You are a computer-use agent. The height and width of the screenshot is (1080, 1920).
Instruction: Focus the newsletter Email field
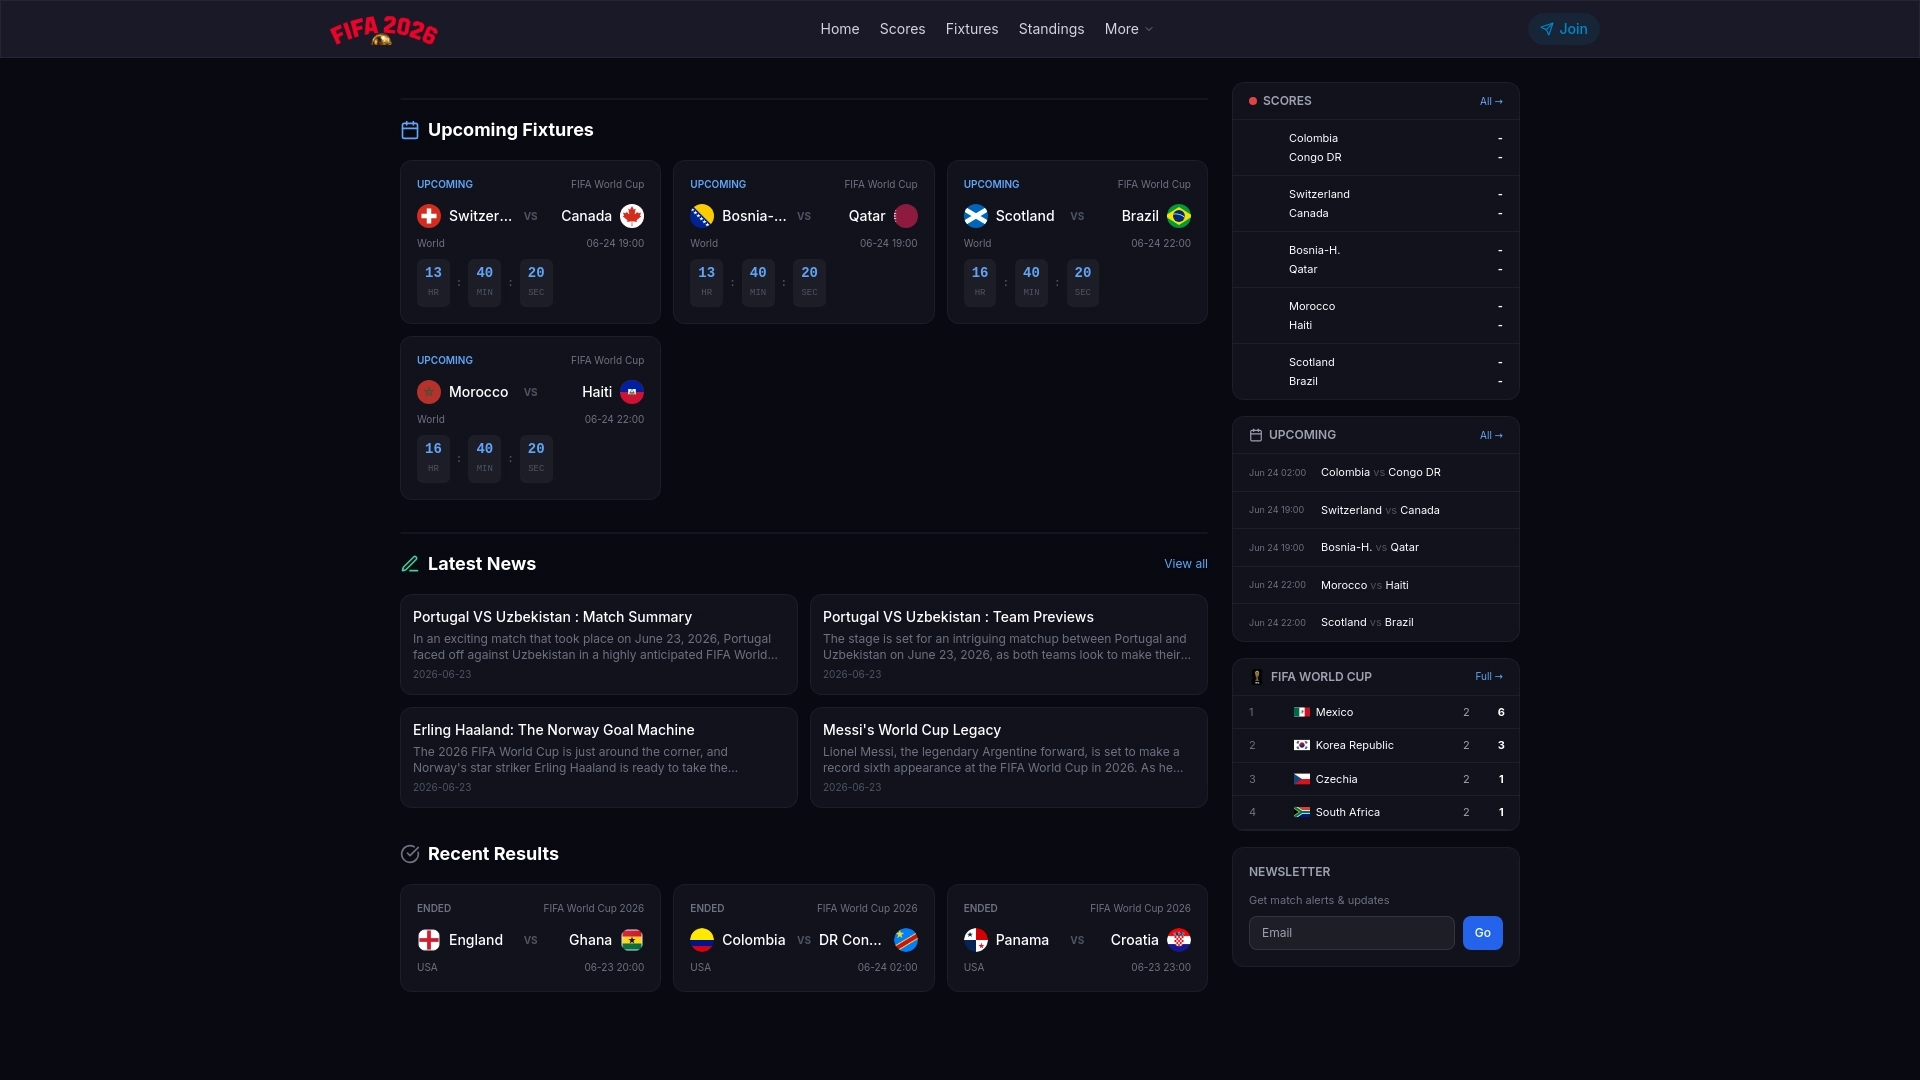(x=1352, y=933)
